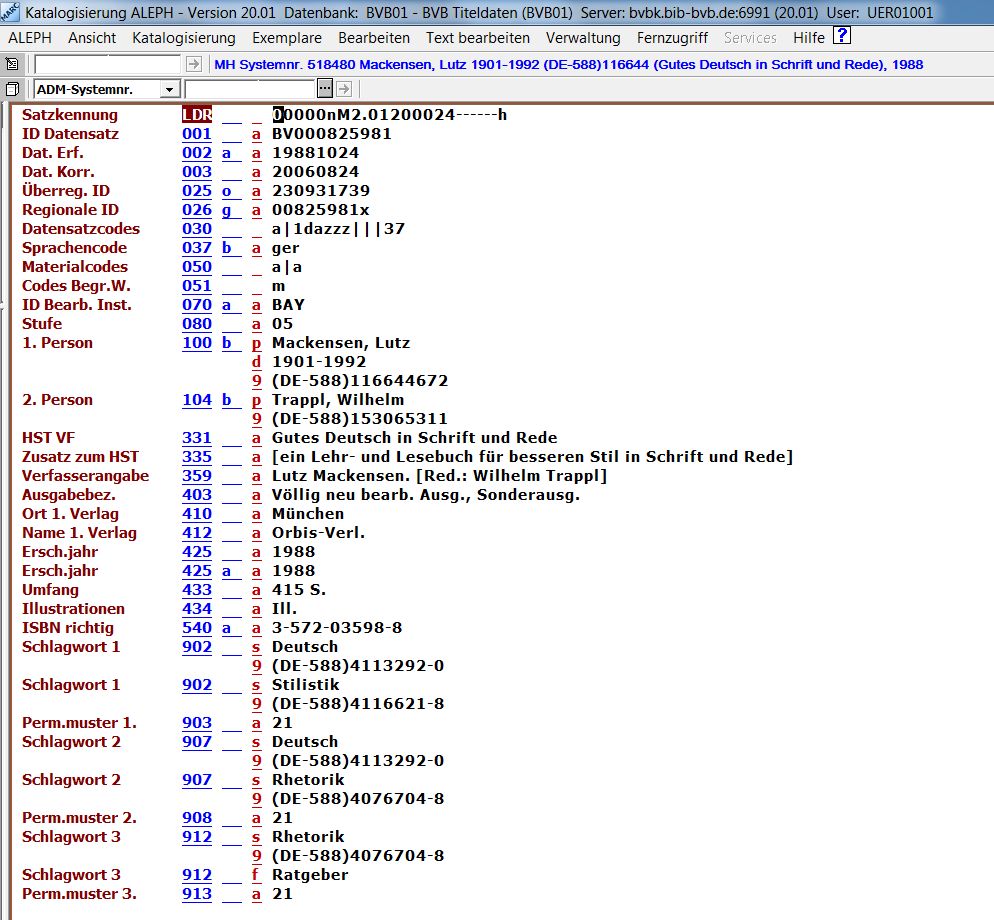The width and height of the screenshot is (994, 920).
Task: Open the Fernzugriff menu
Action: pos(672,38)
